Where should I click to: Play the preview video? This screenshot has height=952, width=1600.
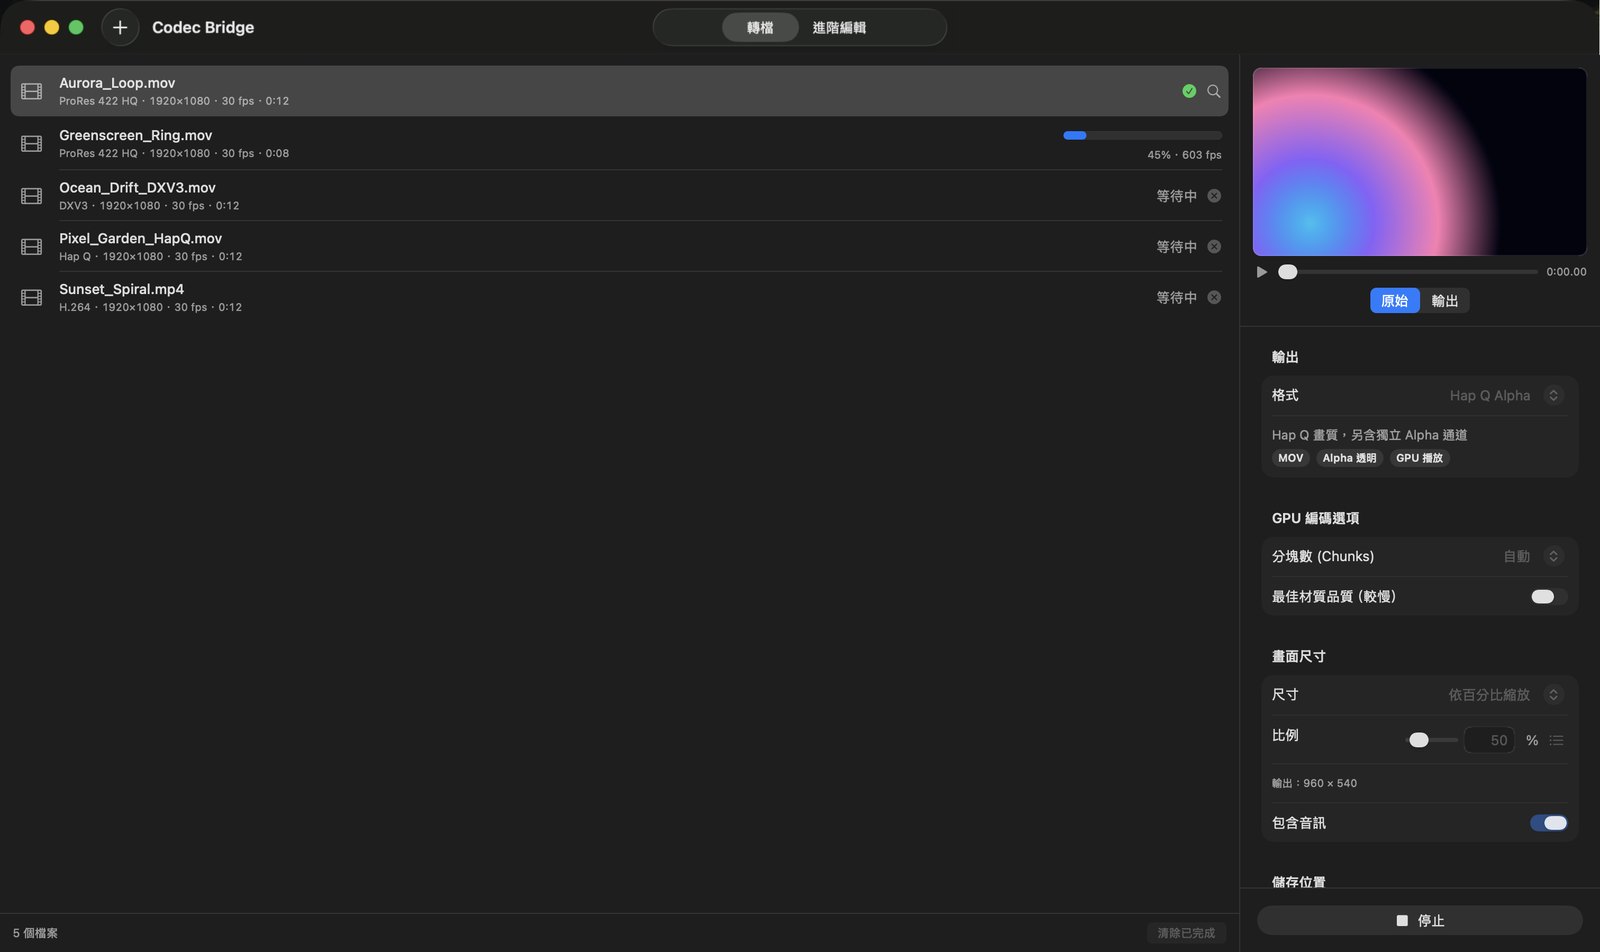(1262, 272)
